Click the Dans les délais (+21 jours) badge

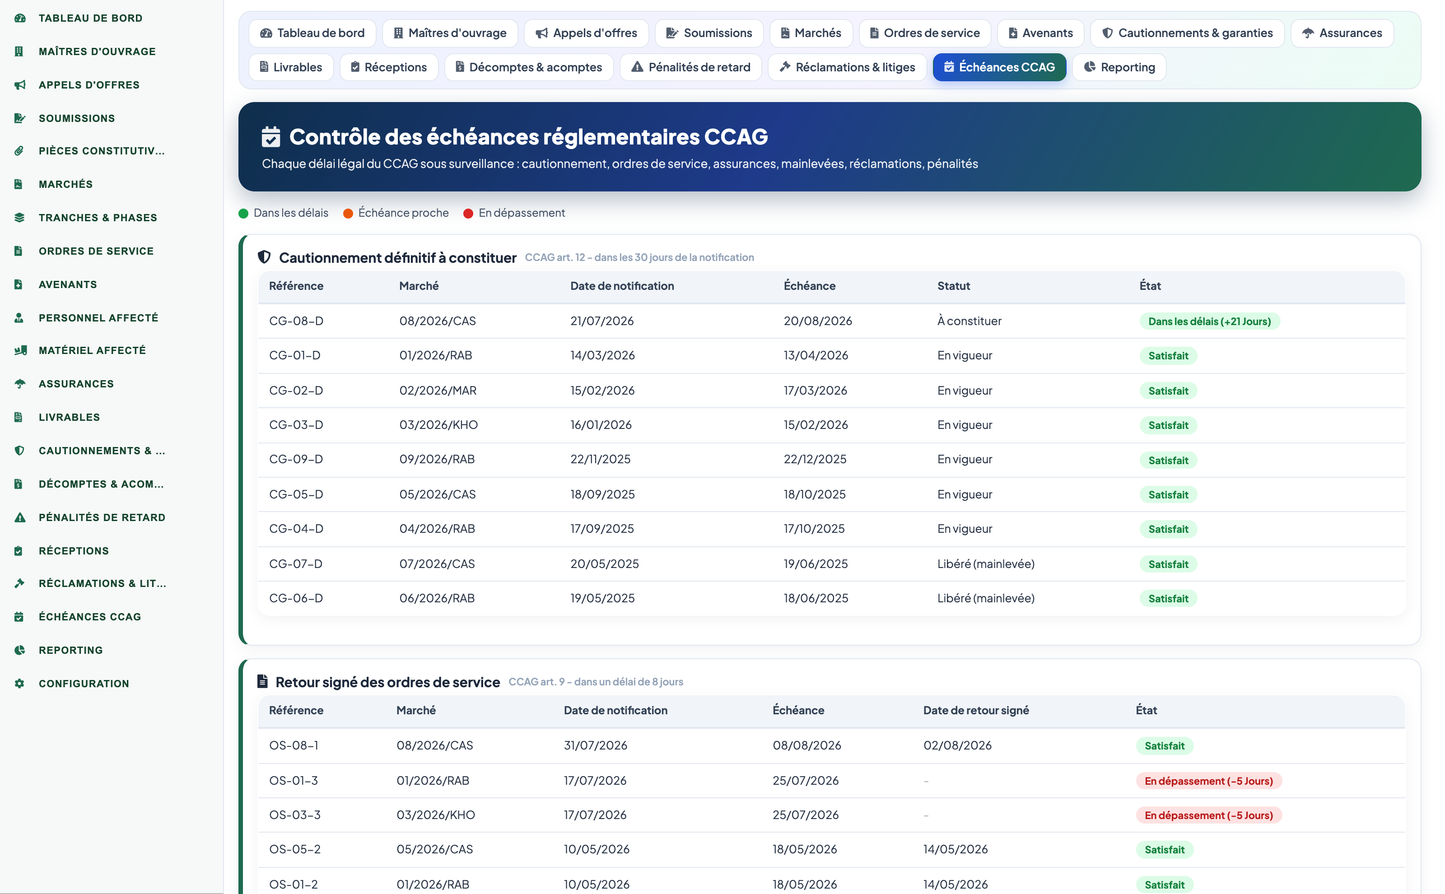point(1210,321)
